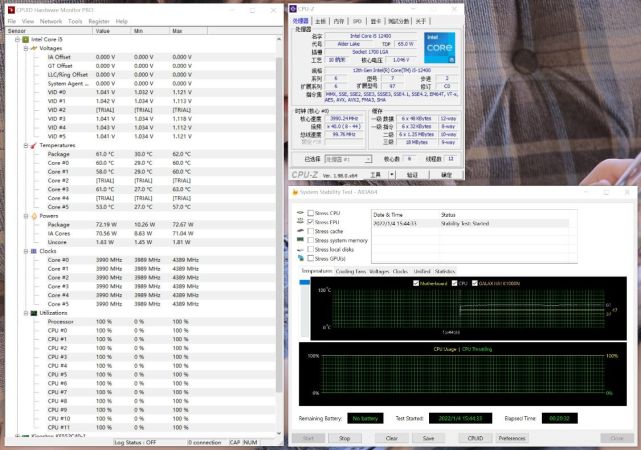Click the Temperatures thermometer icon

[x=31, y=145]
